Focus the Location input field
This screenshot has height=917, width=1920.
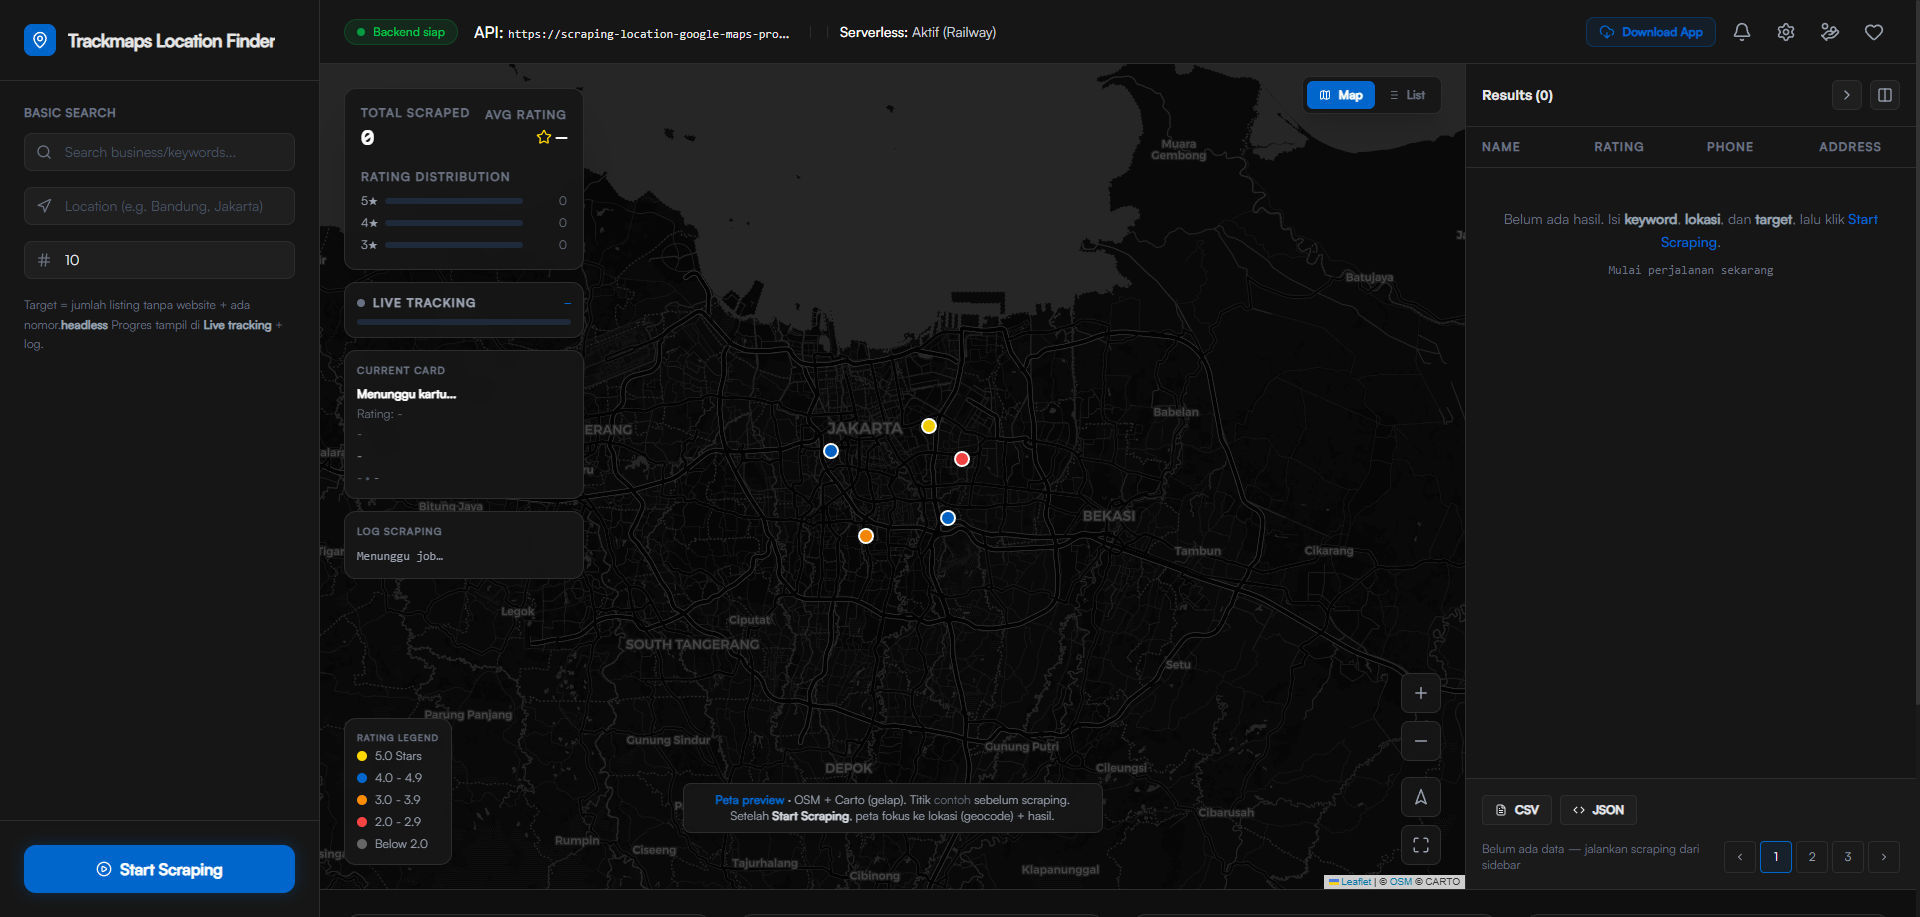click(159, 206)
